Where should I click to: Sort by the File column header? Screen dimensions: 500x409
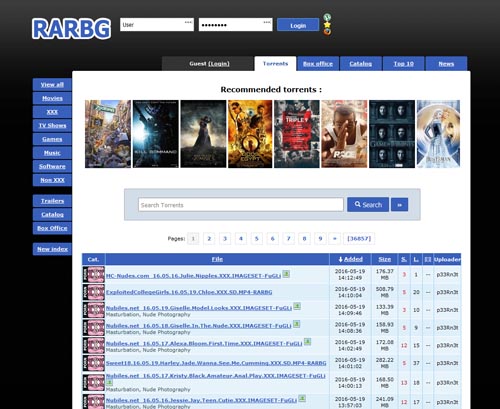point(217,259)
